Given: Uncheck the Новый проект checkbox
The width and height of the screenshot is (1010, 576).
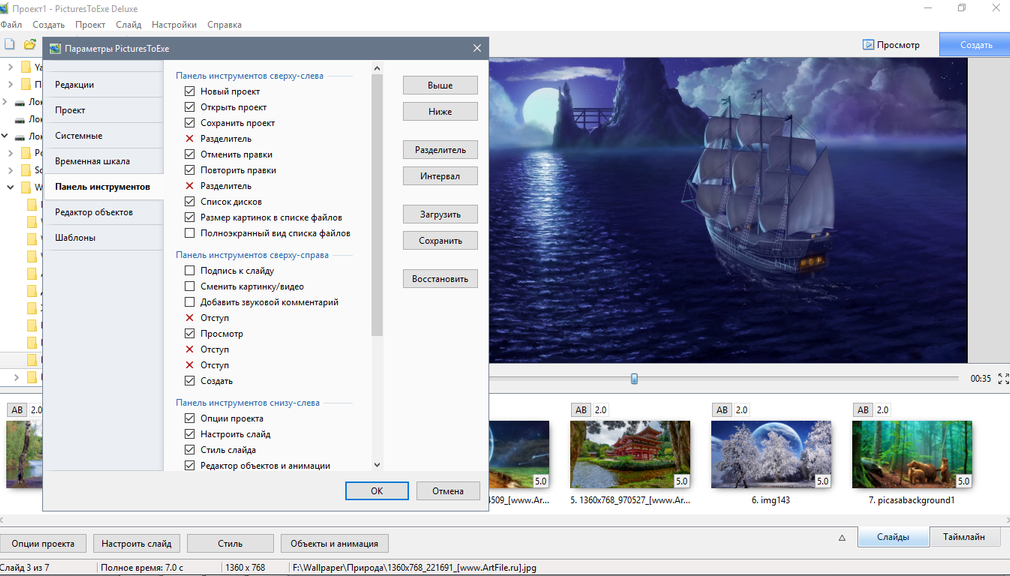Looking at the screenshot, I should [x=189, y=91].
